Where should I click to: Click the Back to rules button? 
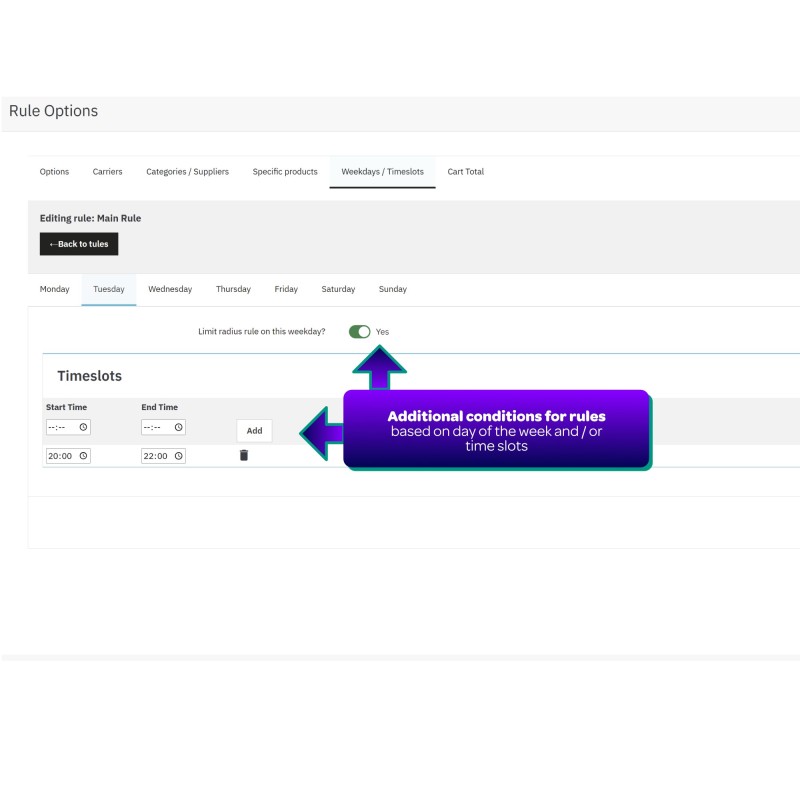coord(79,244)
